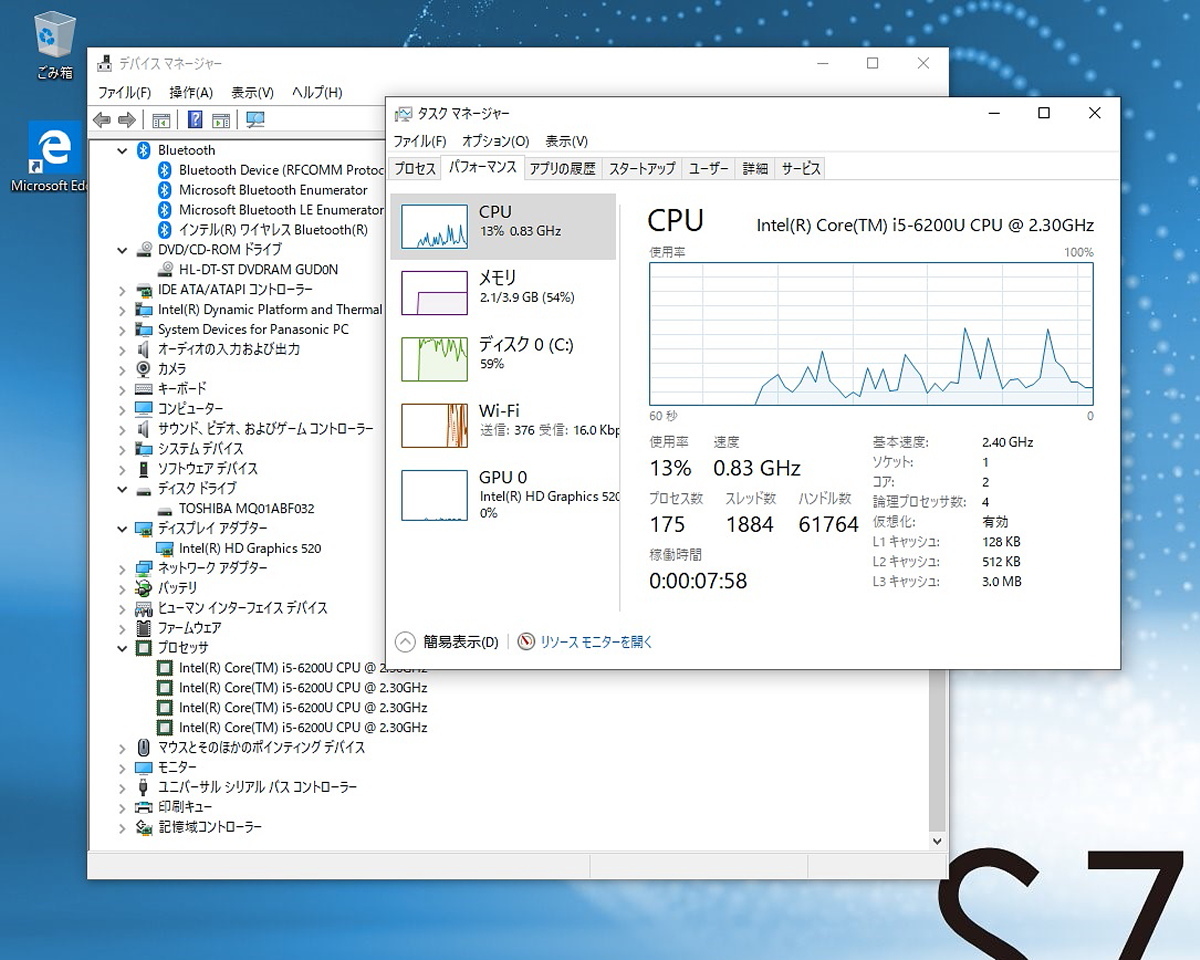Select the Wi-Fi entry in sidebar

tap(503, 425)
